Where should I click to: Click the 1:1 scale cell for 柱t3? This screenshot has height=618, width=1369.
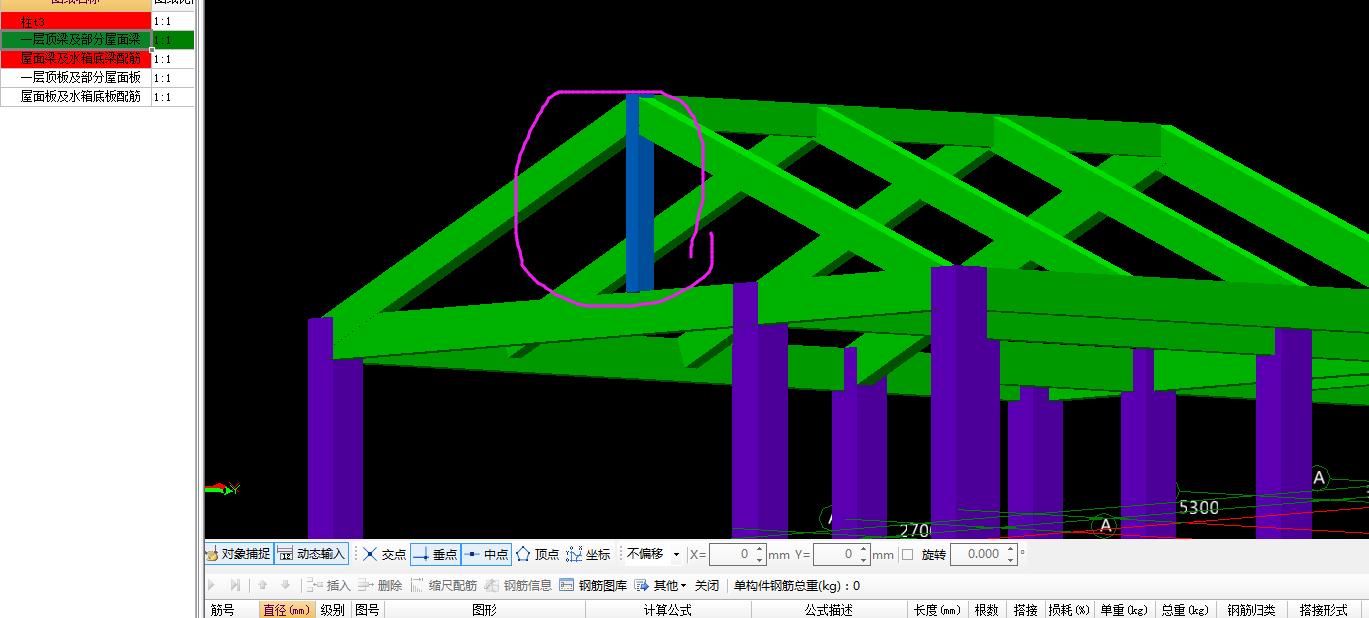(x=173, y=21)
